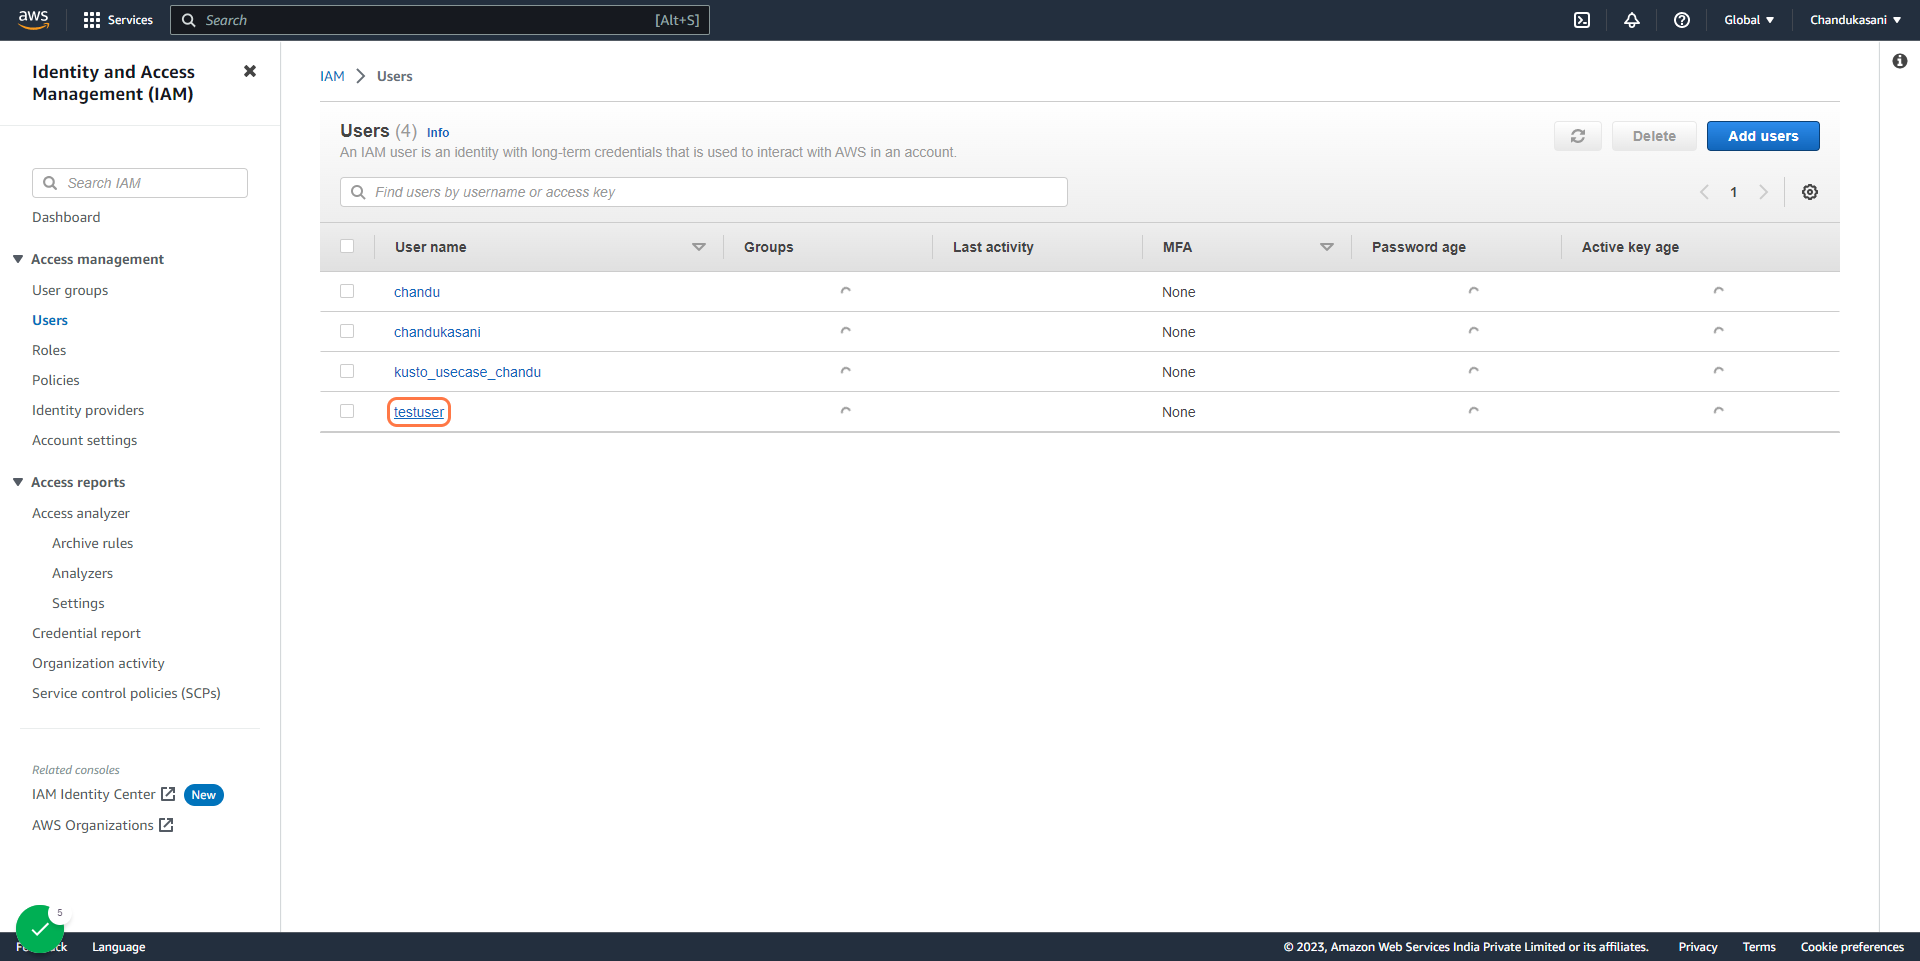Open Roles in the sidebar
The image size is (1920, 961).
tap(49, 350)
